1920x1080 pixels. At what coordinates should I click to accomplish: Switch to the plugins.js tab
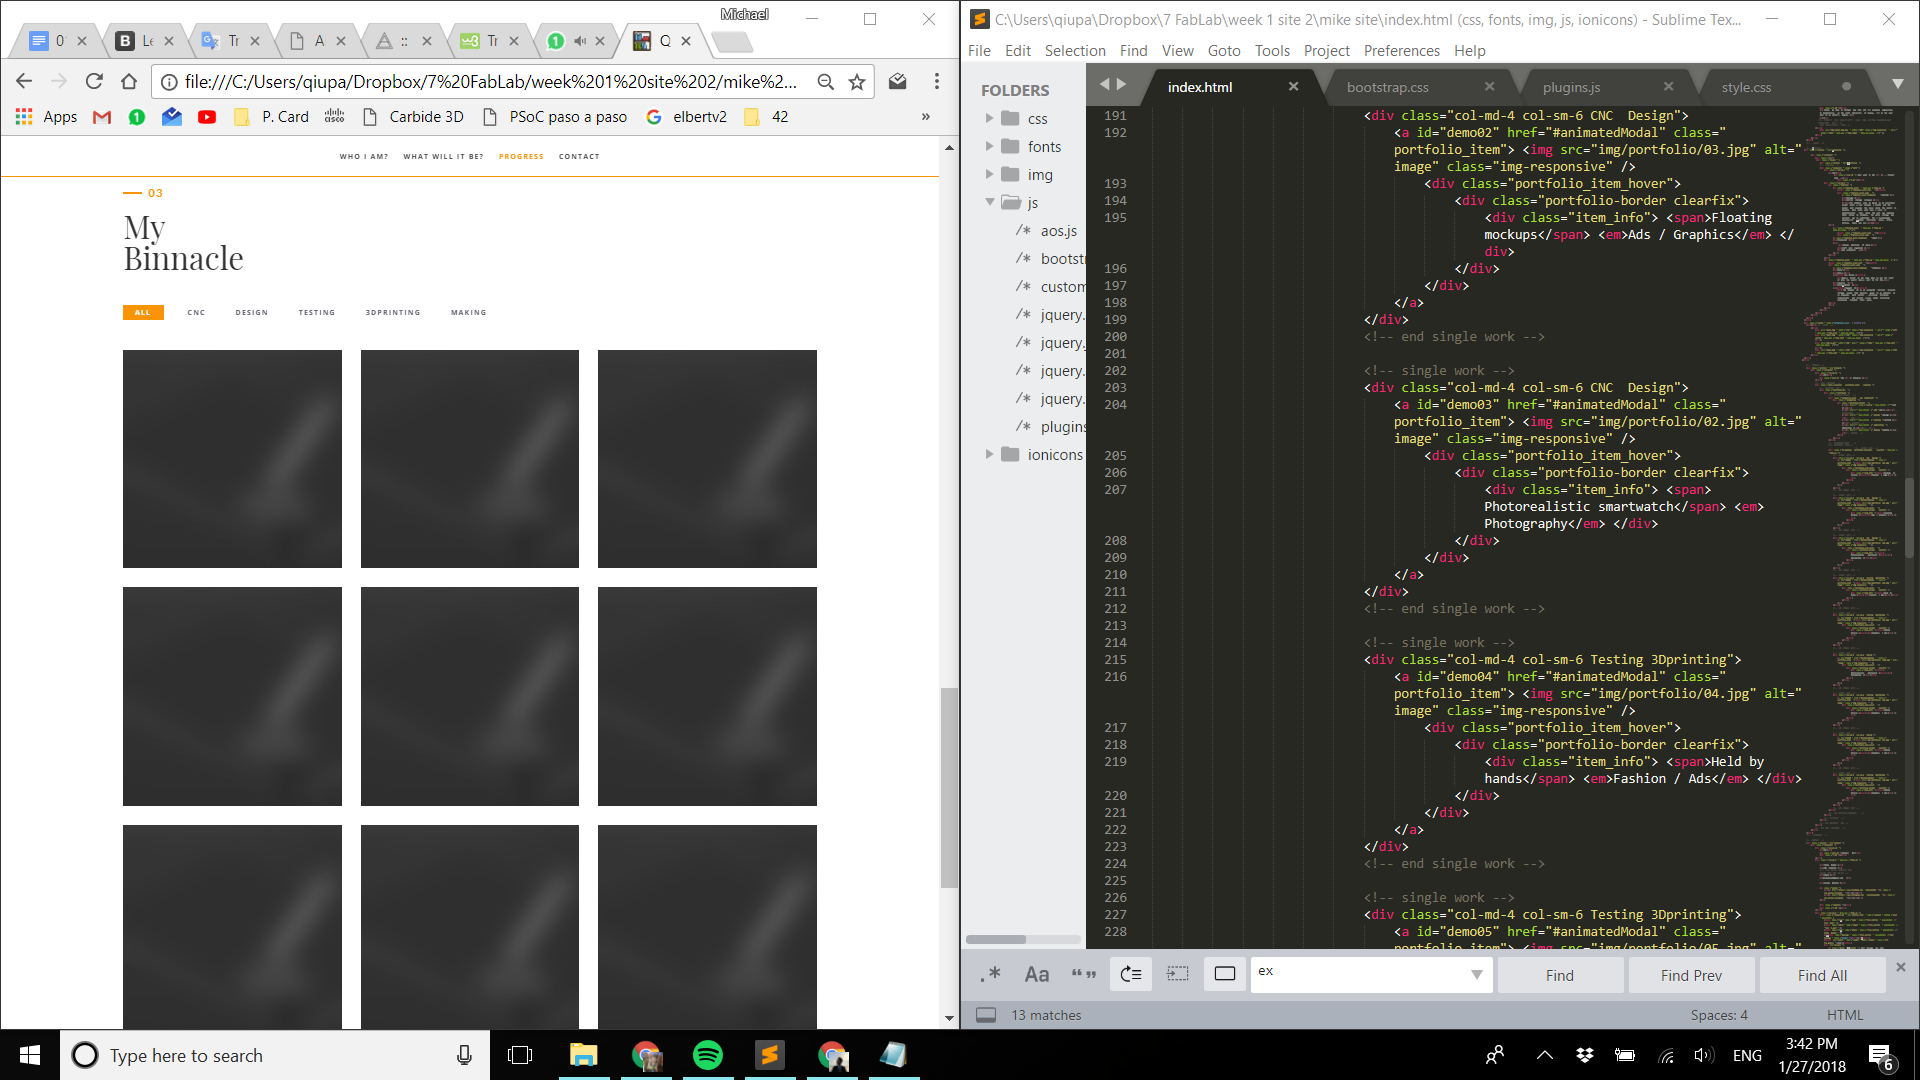click(x=1571, y=87)
